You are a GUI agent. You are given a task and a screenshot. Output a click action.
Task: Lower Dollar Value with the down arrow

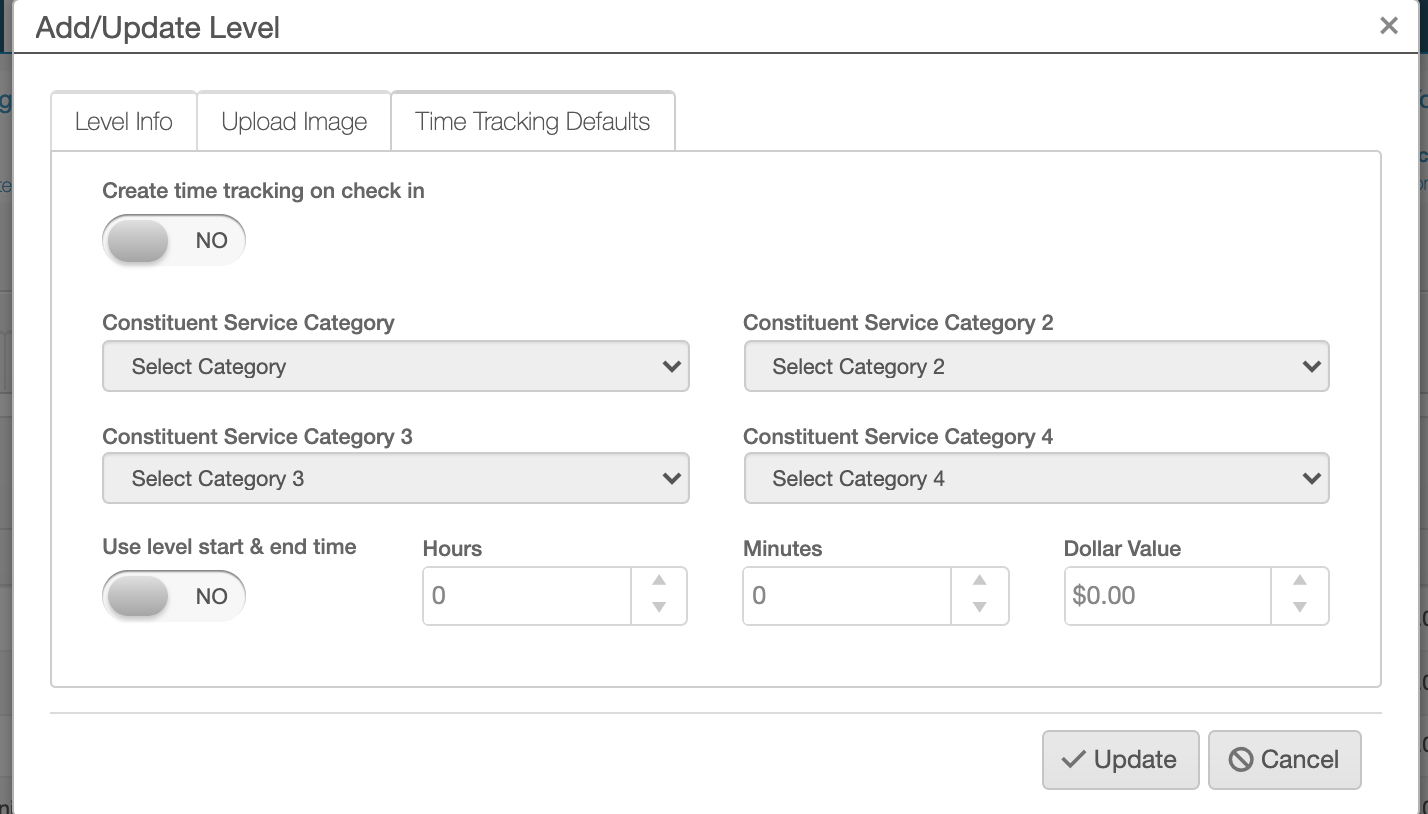tap(1300, 607)
